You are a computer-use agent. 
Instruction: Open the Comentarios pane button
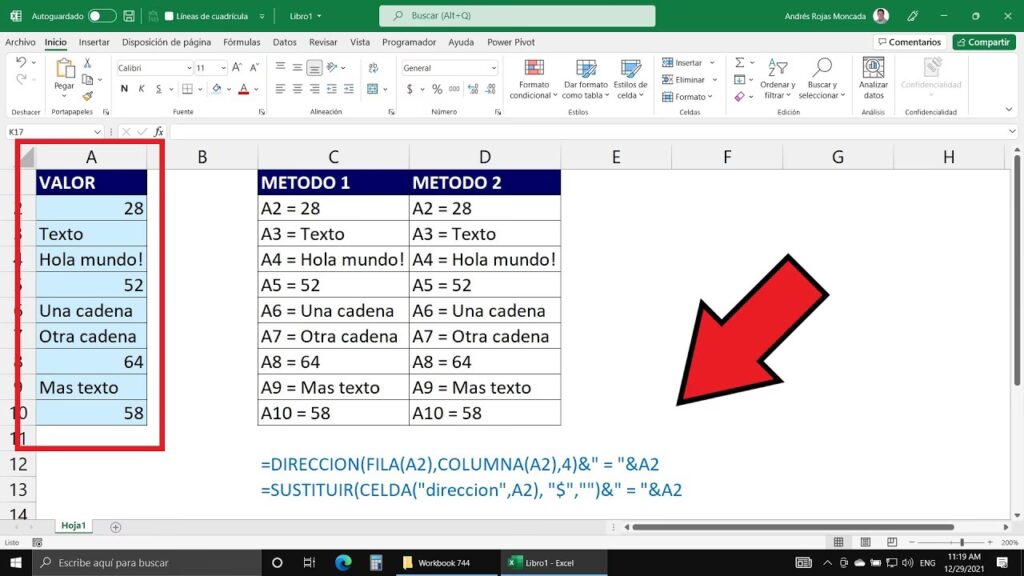coord(909,42)
